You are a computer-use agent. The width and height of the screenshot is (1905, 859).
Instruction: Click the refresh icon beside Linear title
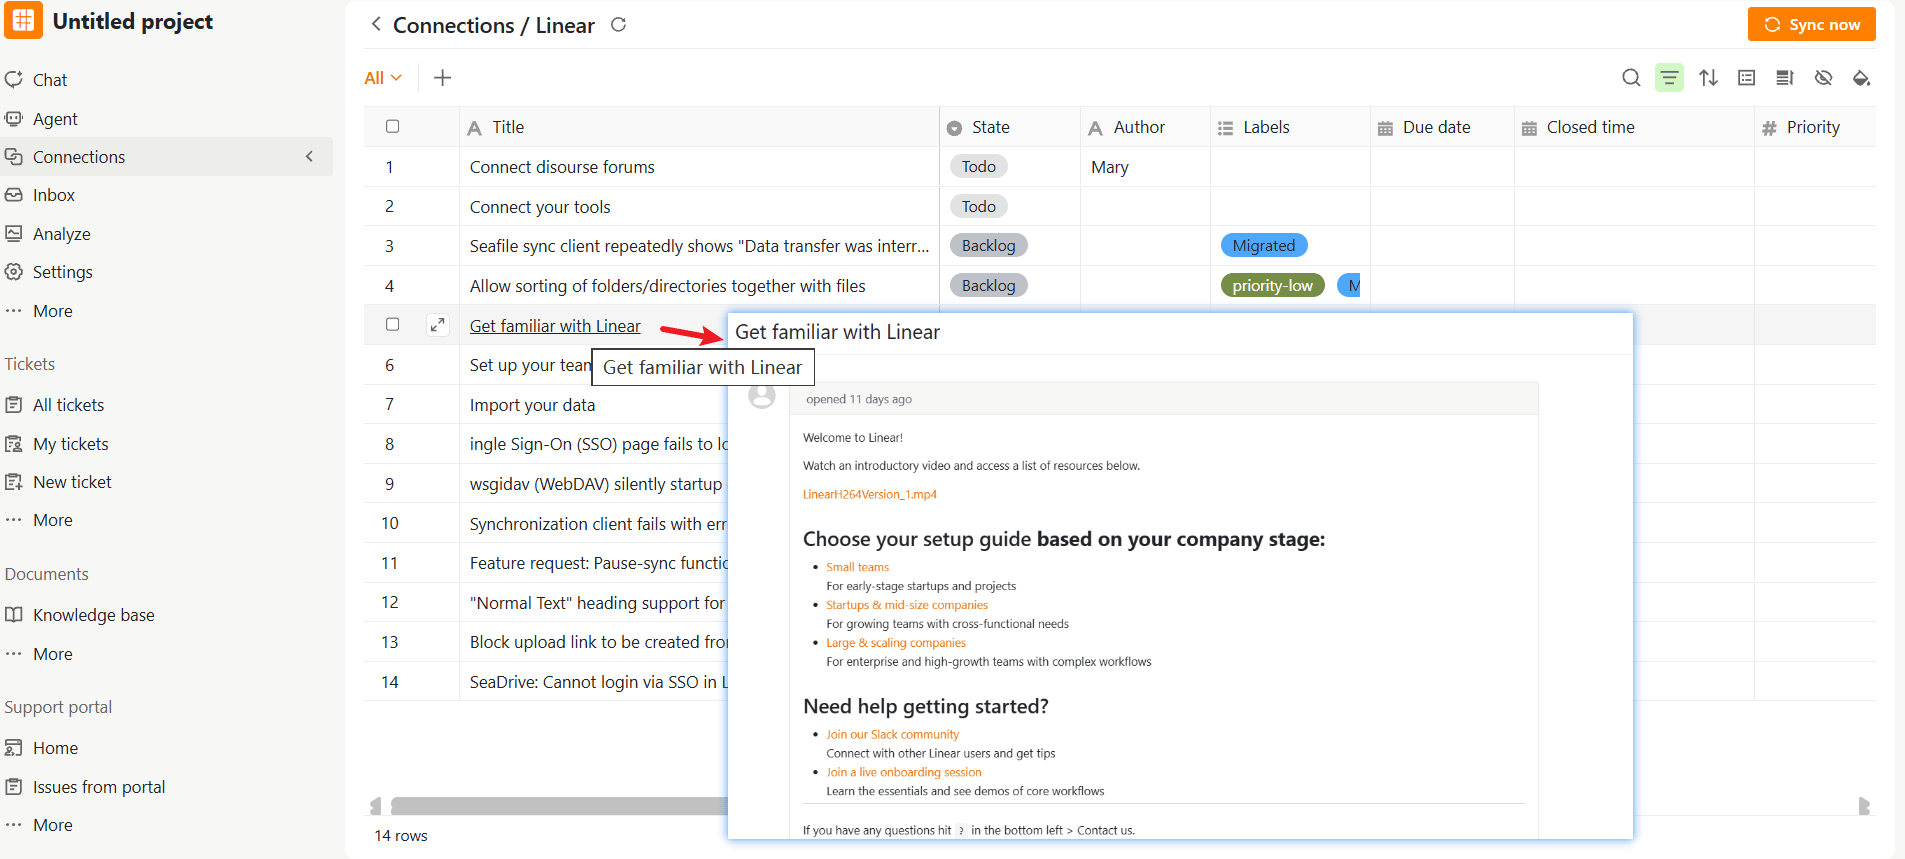tap(618, 24)
